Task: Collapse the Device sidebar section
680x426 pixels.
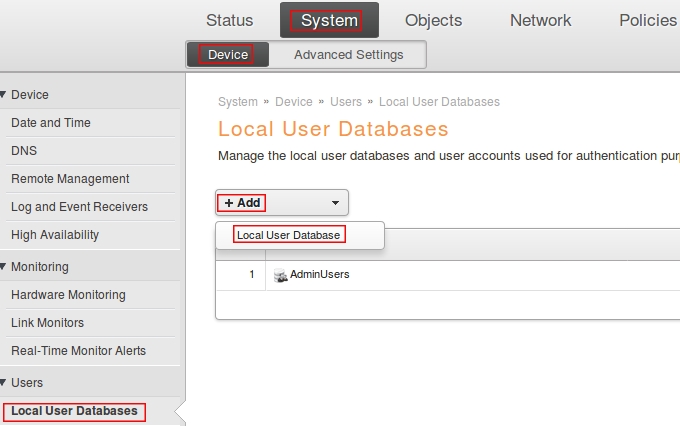Action: (x=5, y=95)
